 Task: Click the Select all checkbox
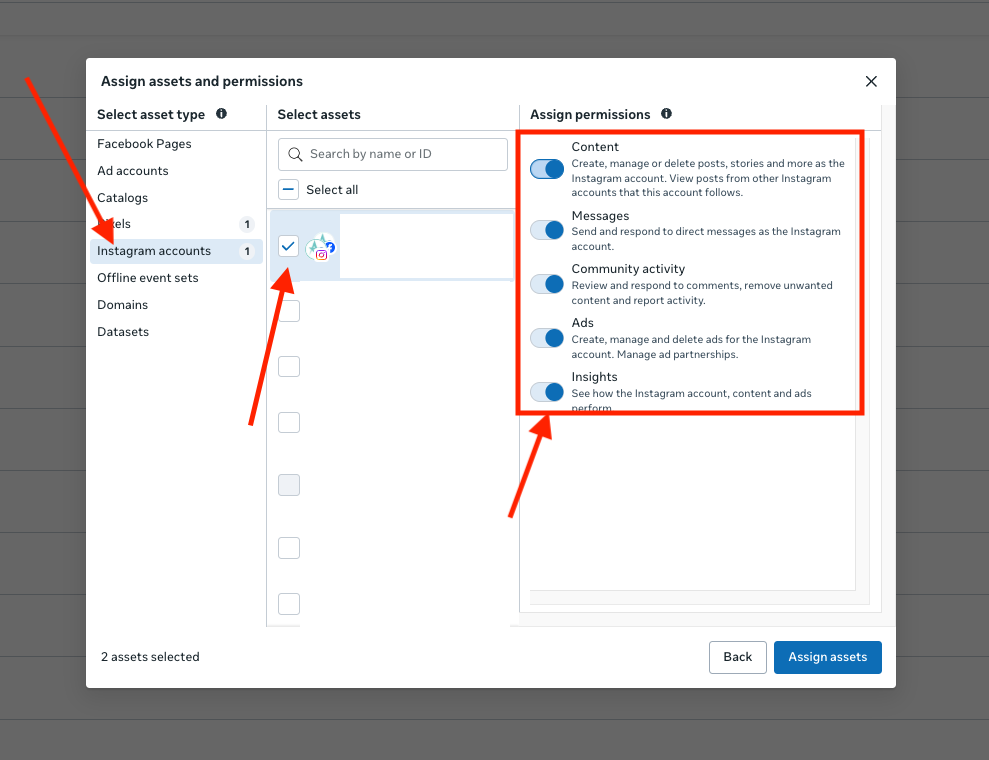point(288,190)
